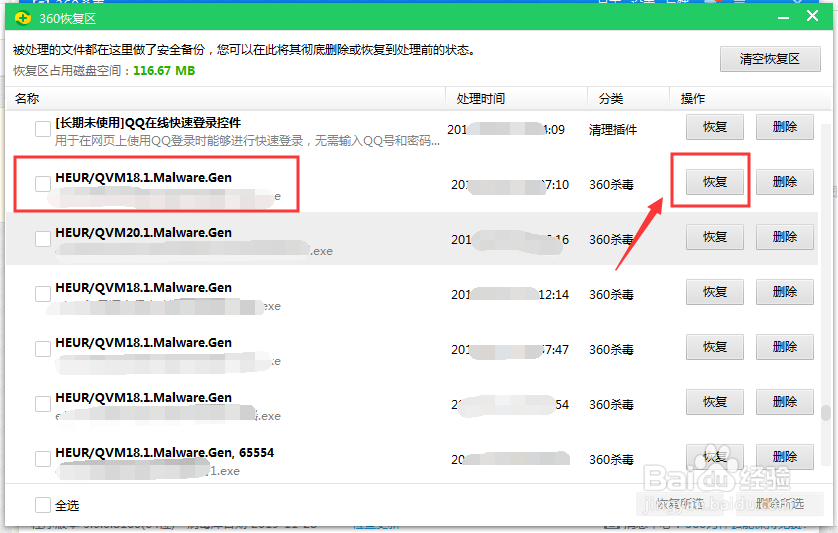Click the list's vertical scrollbar thumb
The image size is (838, 533).
click(826, 413)
